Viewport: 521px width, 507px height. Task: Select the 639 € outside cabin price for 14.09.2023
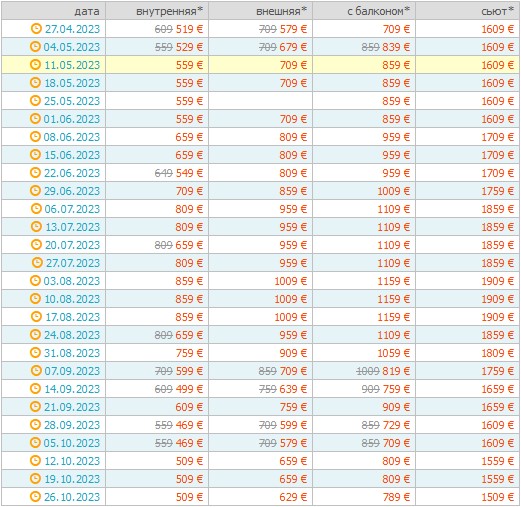point(293,389)
